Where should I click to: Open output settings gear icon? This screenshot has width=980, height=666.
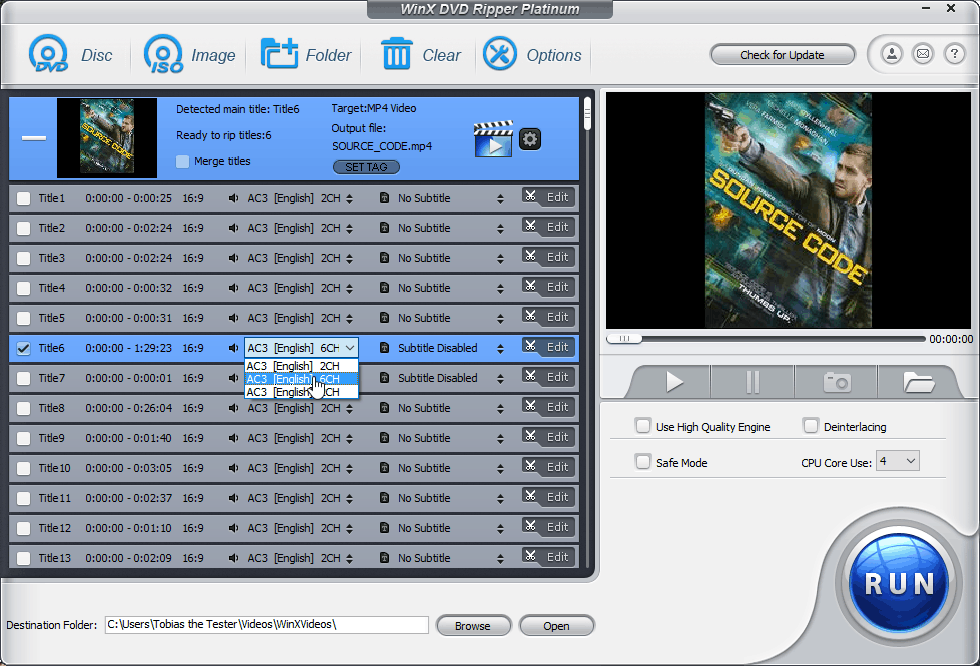click(530, 139)
